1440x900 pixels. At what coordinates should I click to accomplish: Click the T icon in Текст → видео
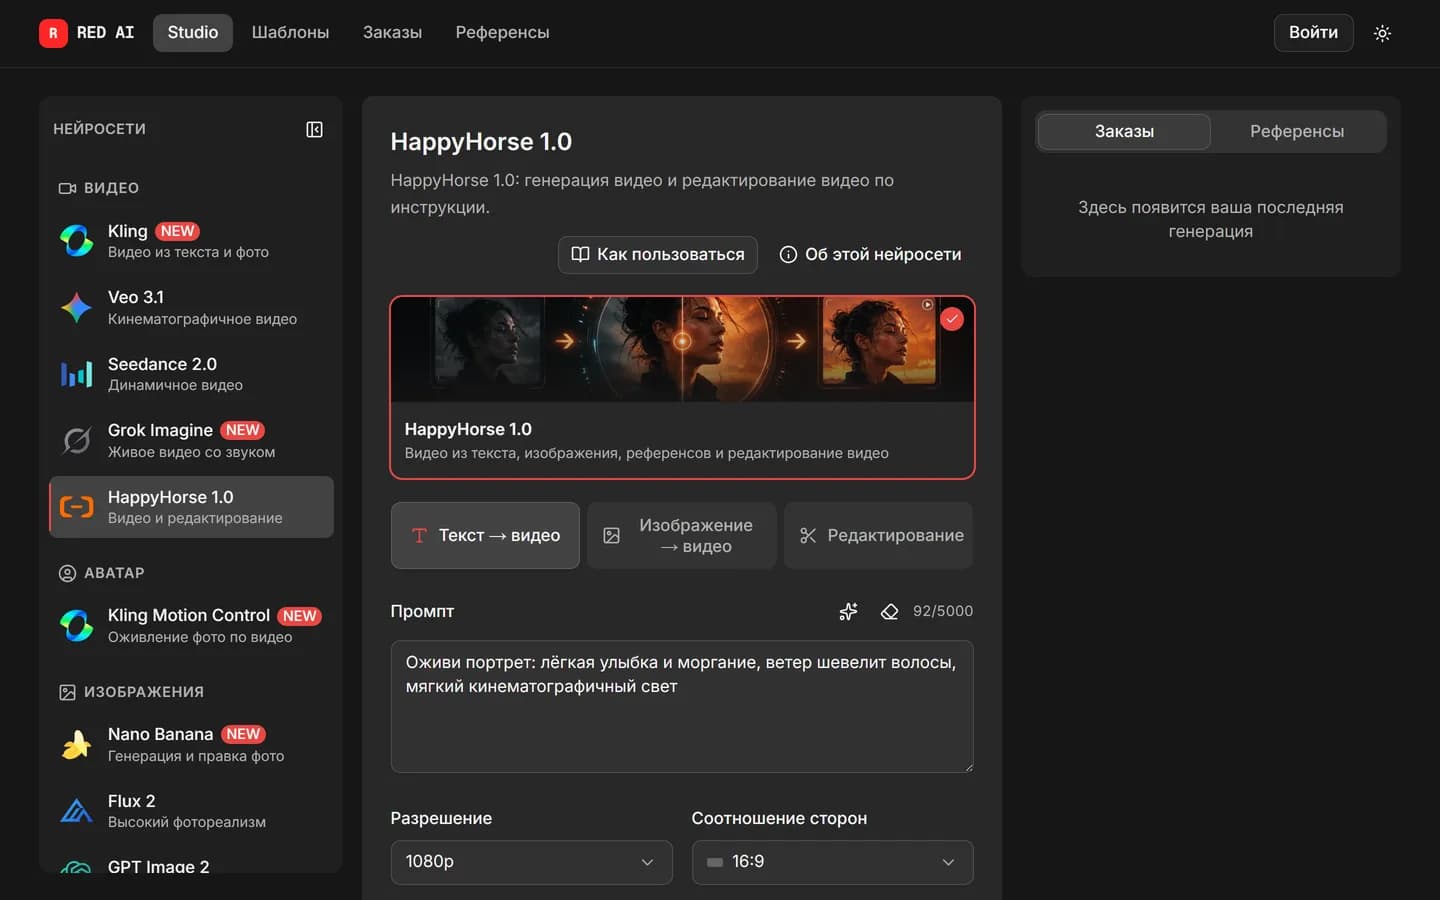coord(419,536)
